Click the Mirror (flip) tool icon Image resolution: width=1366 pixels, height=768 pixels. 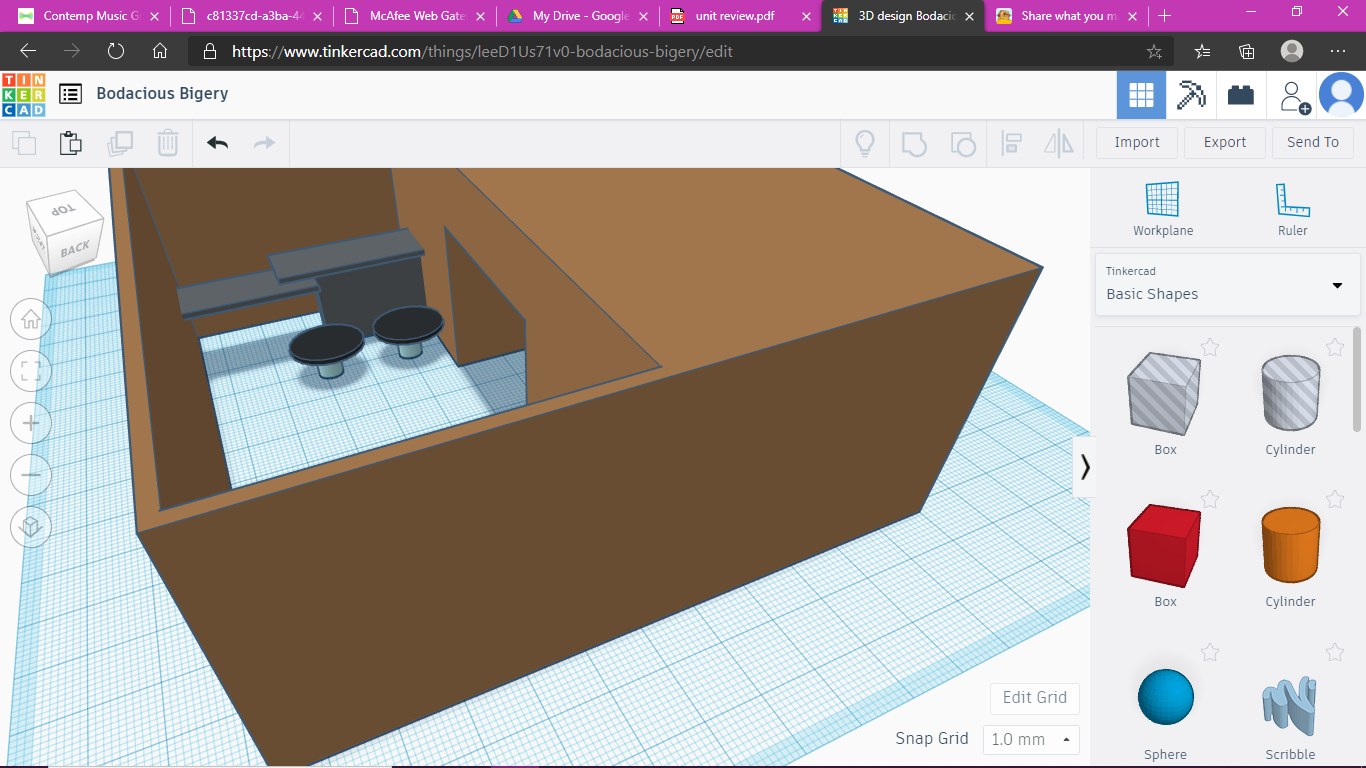(1059, 143)
